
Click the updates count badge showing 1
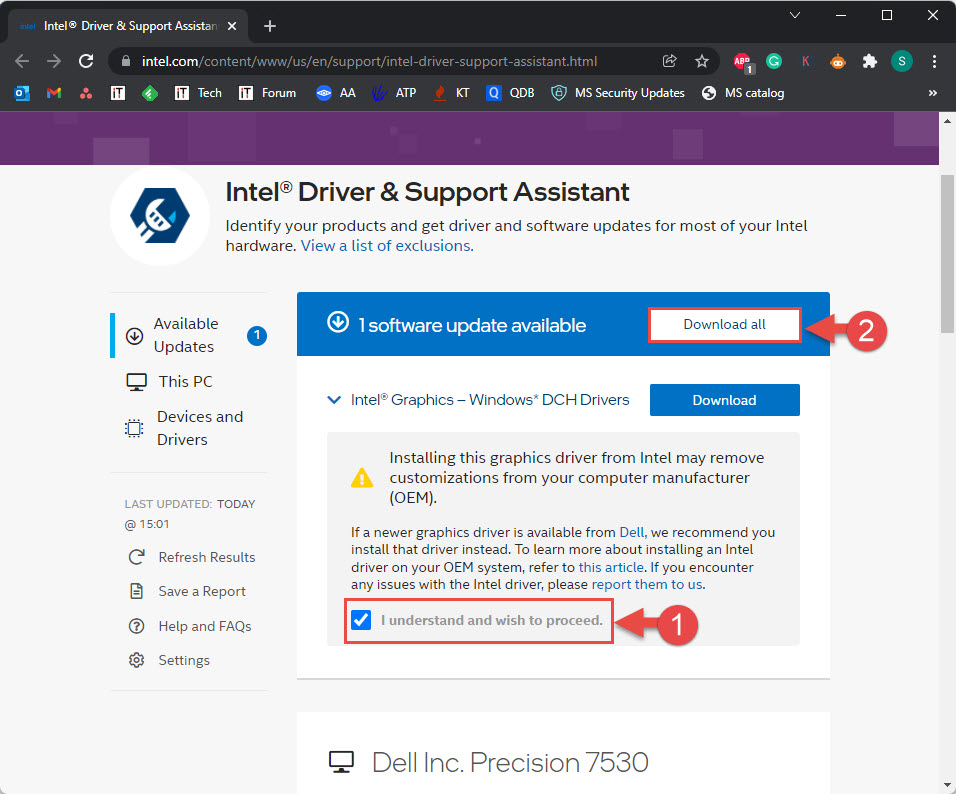tap(257, 335)
